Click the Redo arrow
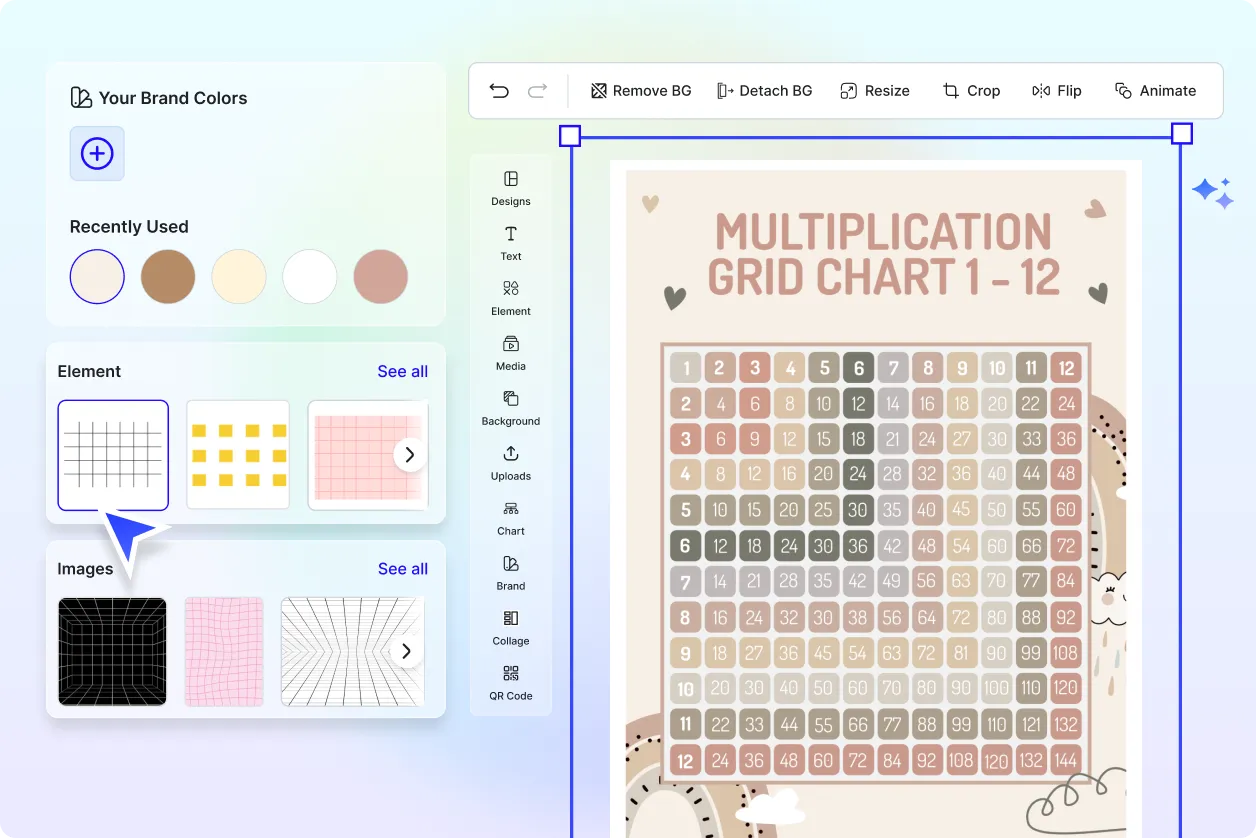Image resolution: width=1256 pixels, height=838 pixels. (537, 91)
